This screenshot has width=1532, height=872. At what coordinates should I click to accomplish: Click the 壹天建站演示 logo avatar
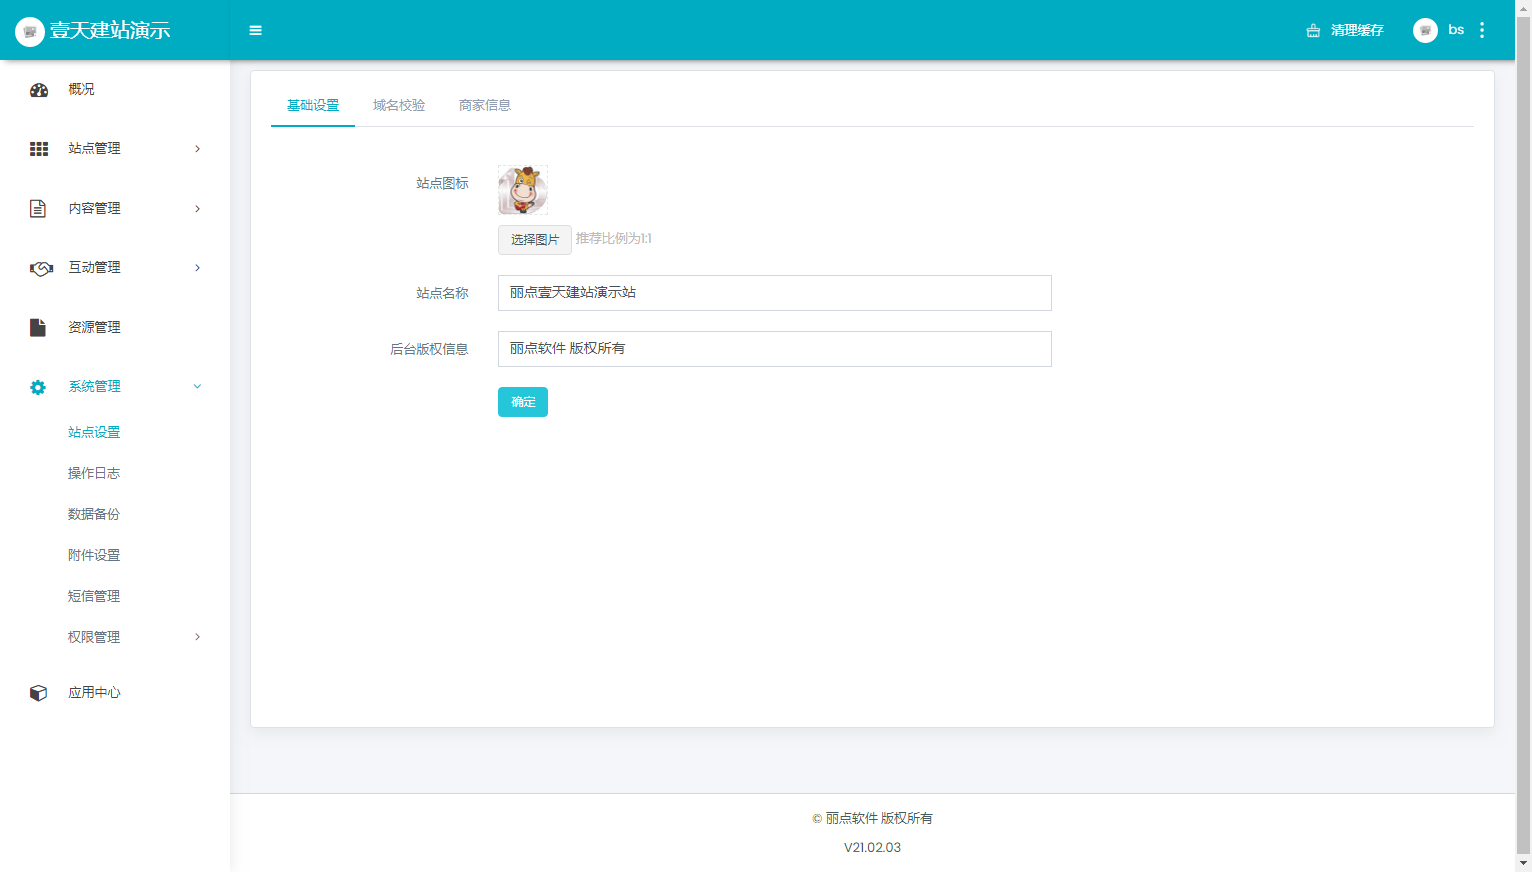click(x=30, y=31)
